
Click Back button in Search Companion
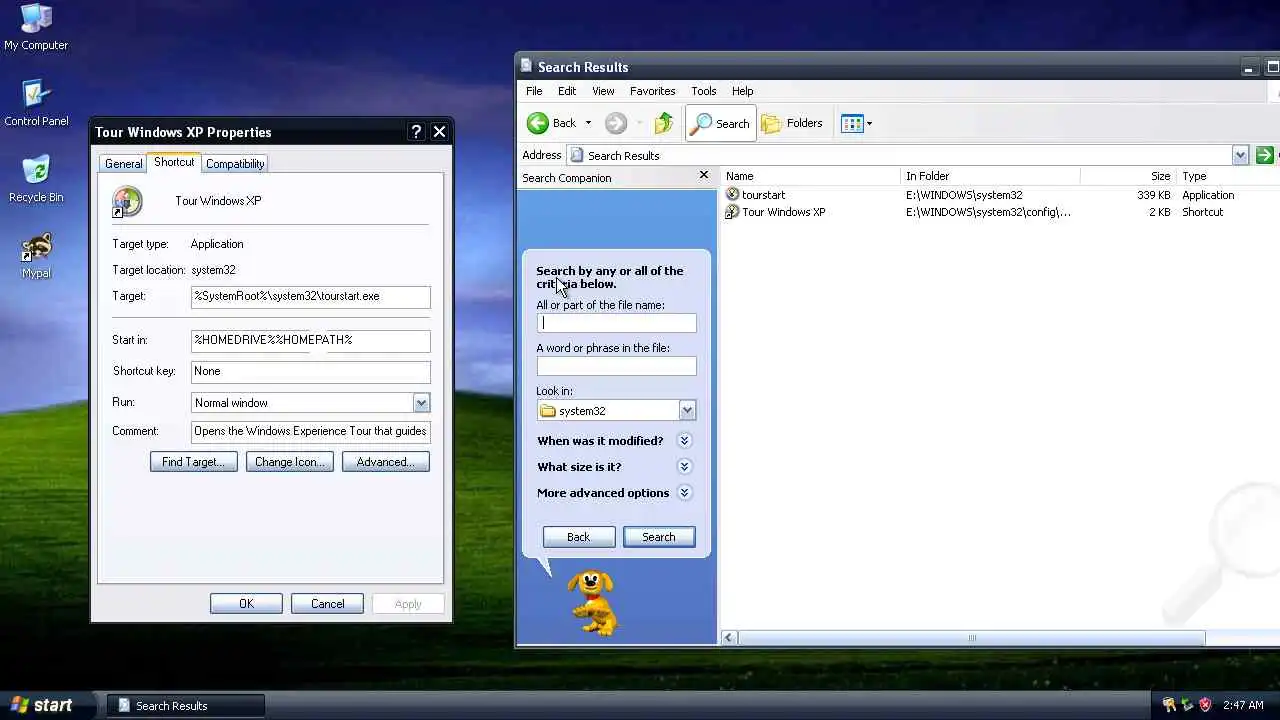(x=579, y=537)
